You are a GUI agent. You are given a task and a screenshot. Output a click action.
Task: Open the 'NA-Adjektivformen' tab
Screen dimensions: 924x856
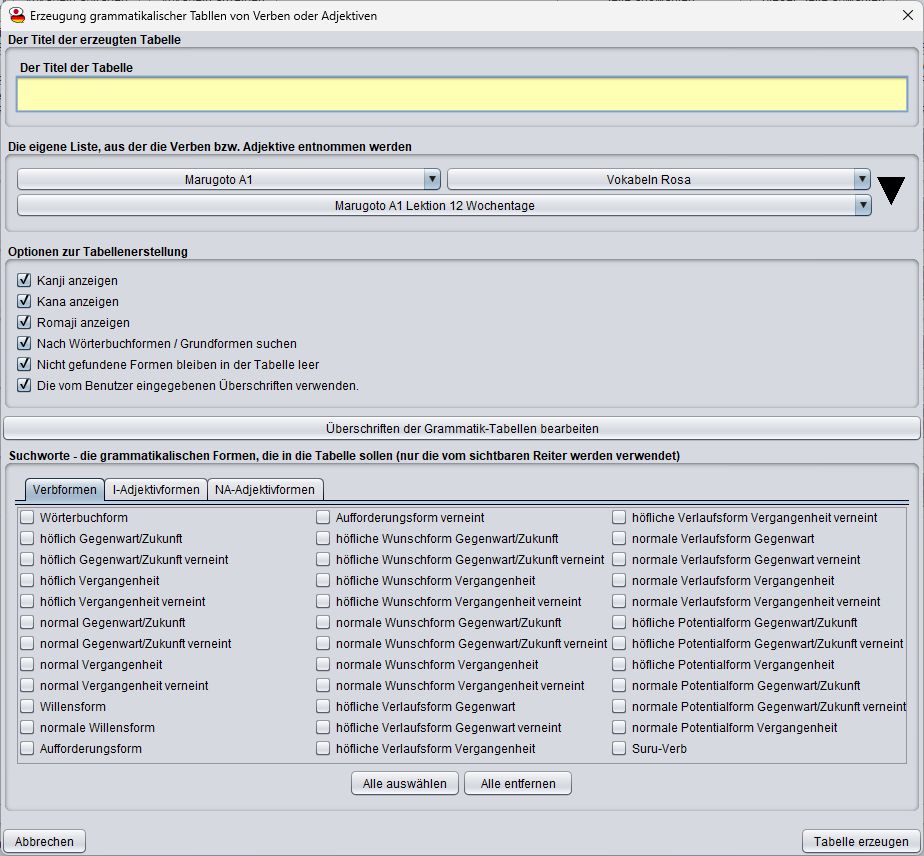pyautogui.click(x=264, y=490)
